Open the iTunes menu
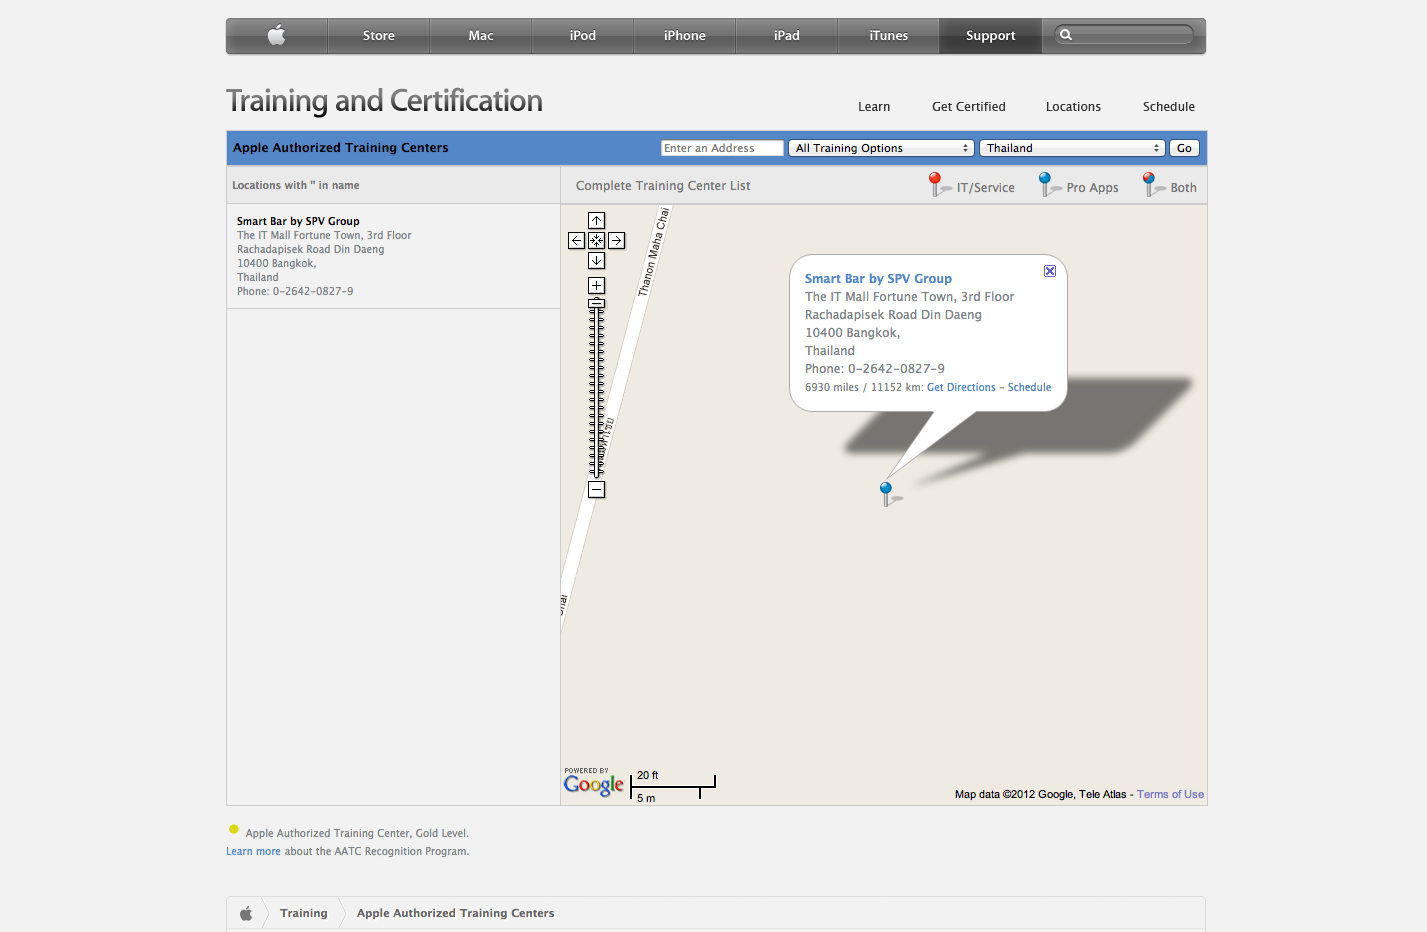Viewport: 1427px width, 932px height. click(889, 36)
